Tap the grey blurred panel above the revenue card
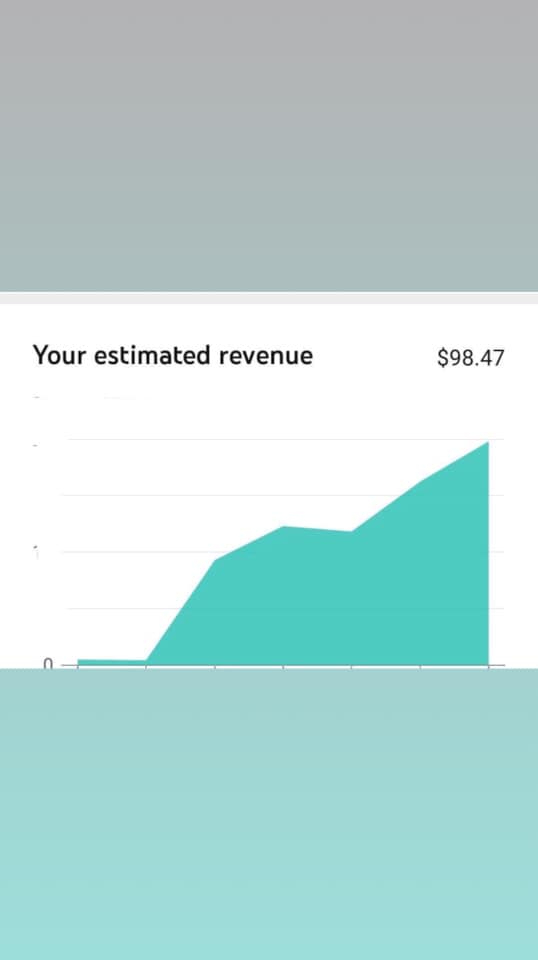Image resolution: width=538 pixels, height=960 pixels. click(x=269, y=146)
